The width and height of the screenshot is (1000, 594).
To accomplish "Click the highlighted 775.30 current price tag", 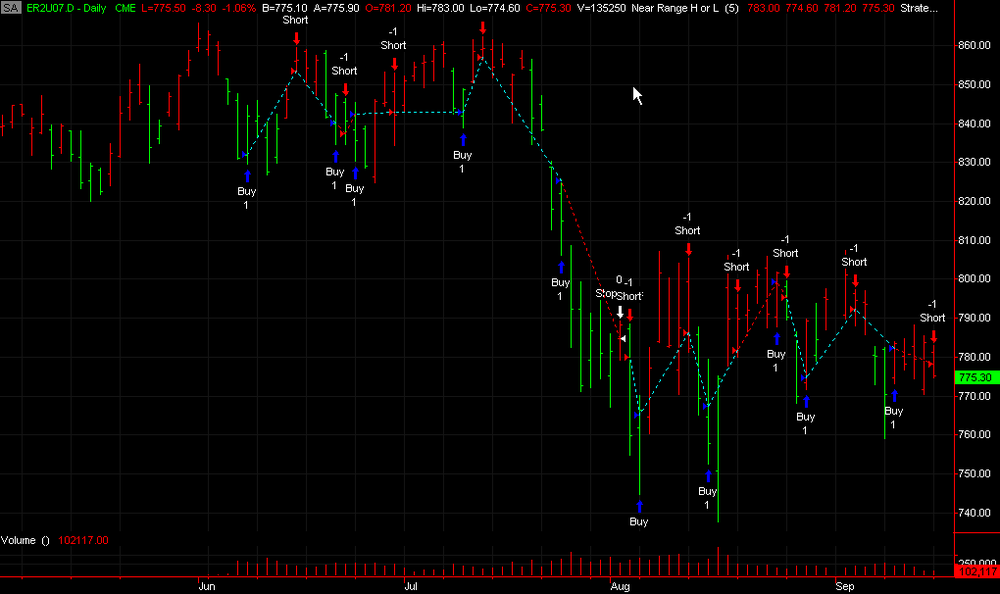I will point(976,377).
